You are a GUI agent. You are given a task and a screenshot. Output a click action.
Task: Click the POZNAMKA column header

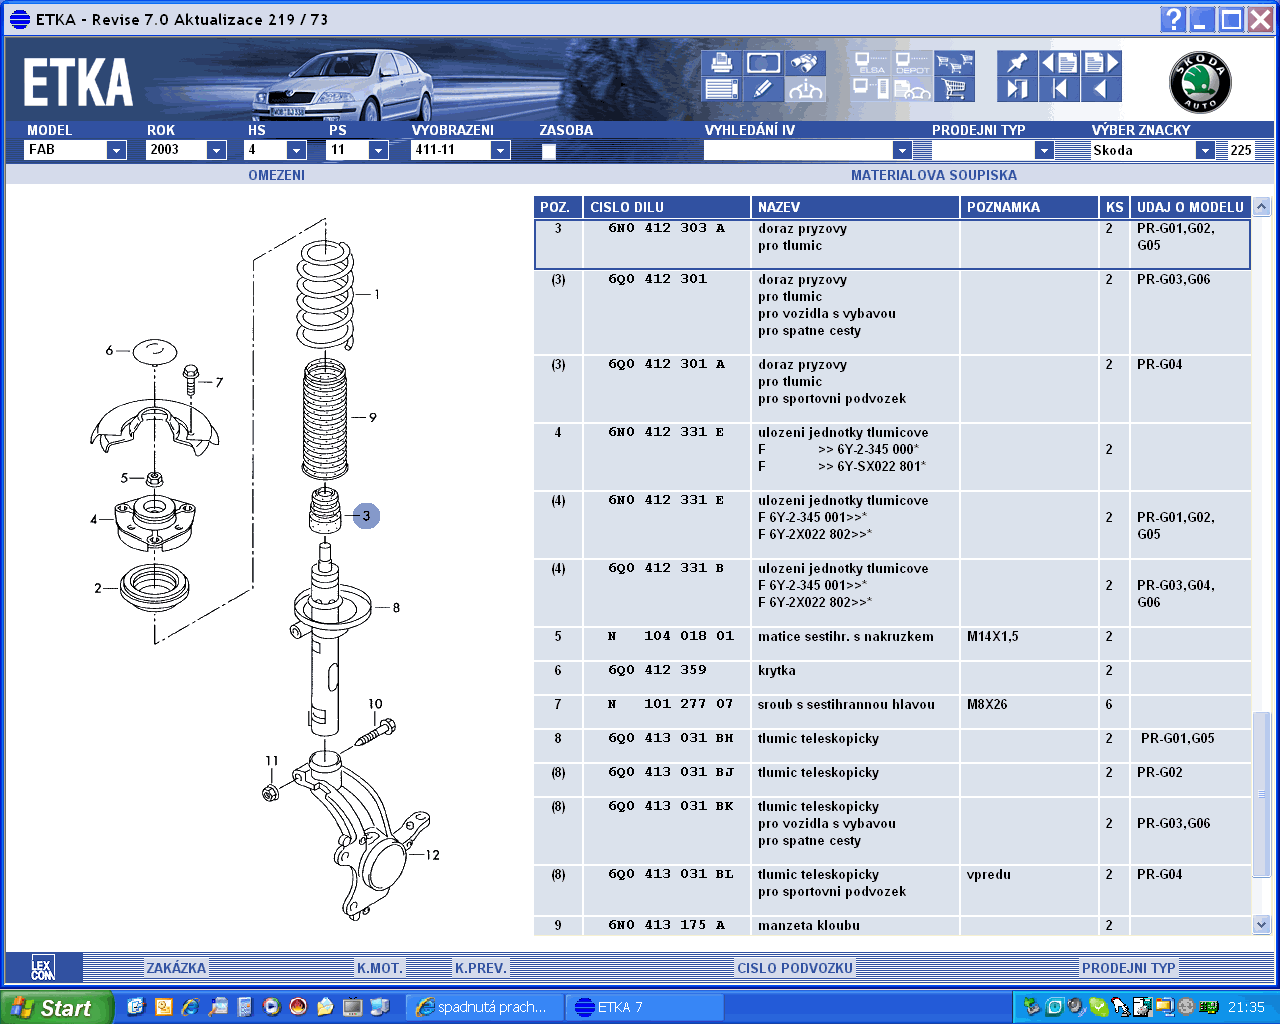point(1030,207)
